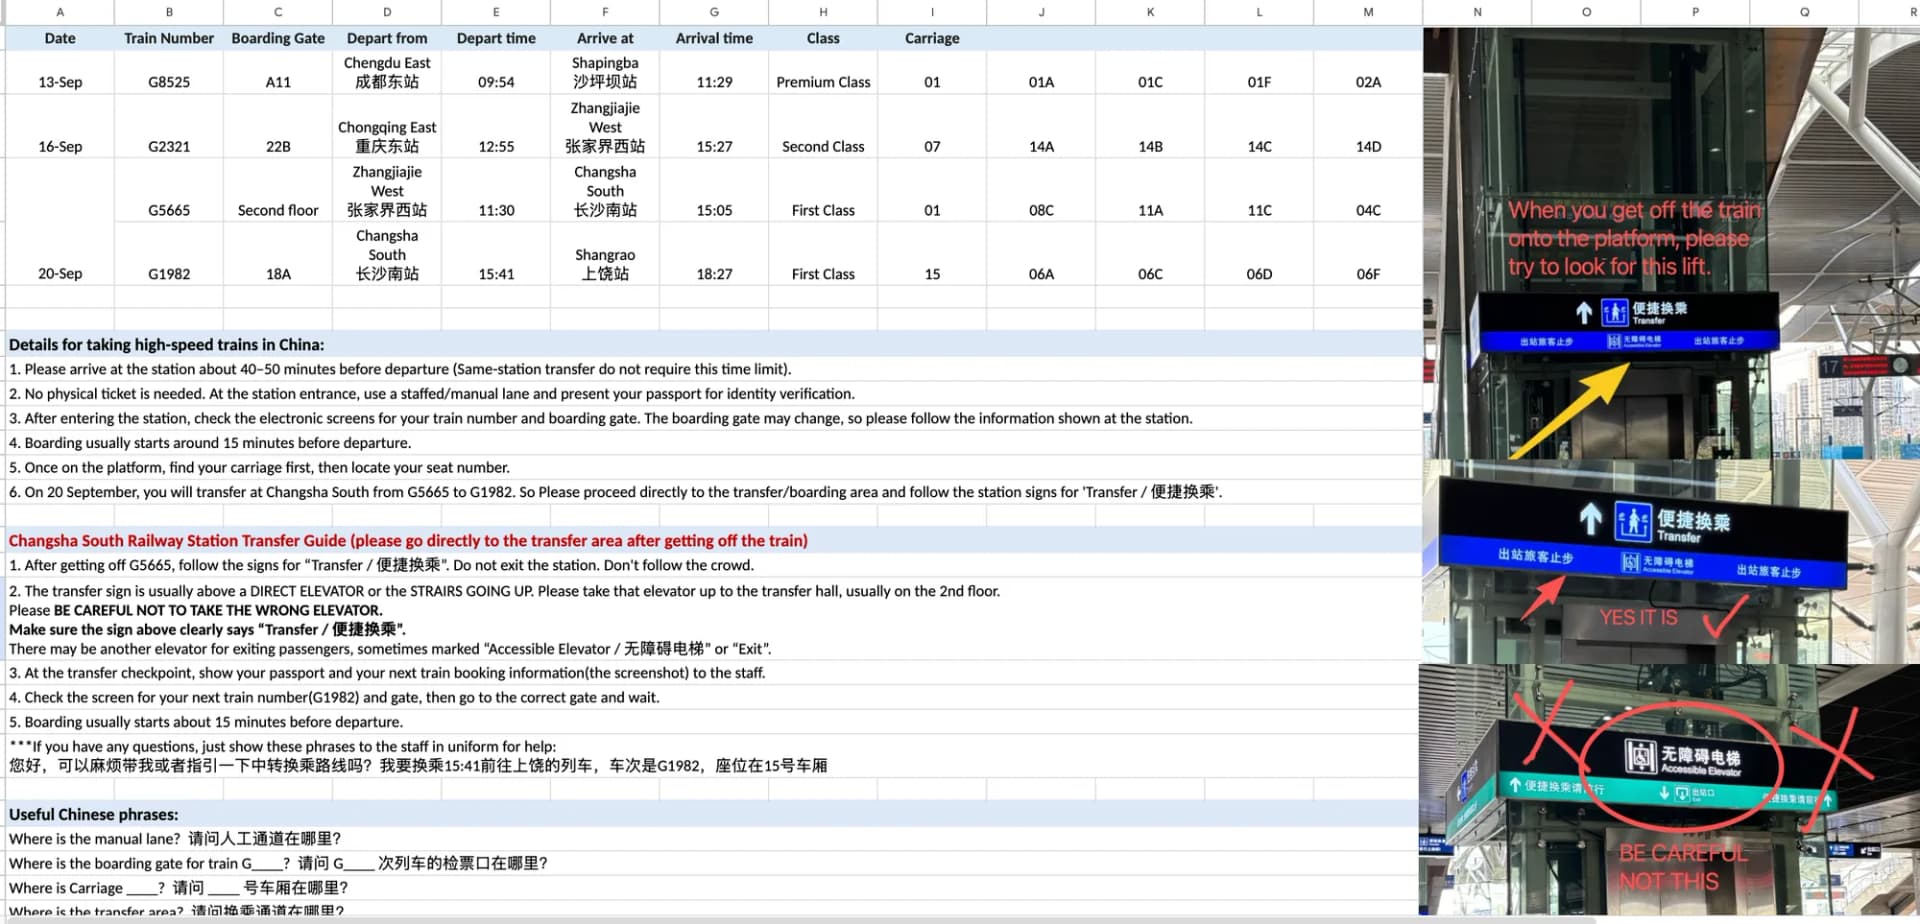
Task: Select column A header
Action: pos(60,12)
